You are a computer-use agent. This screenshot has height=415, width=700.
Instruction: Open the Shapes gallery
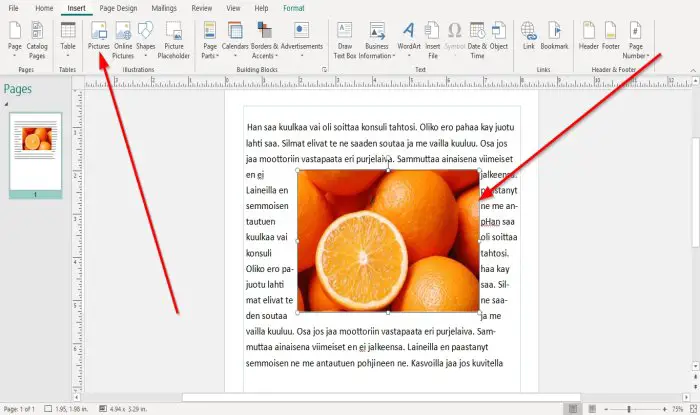tap(146, 38)
